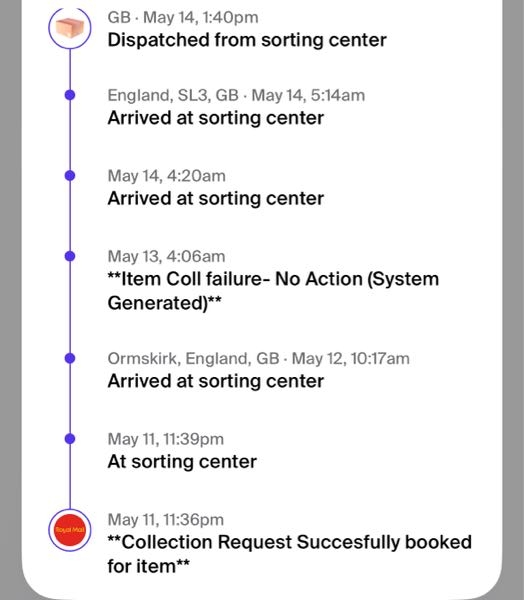524x600 pixels.
Task: Click the 'At sorting center' status text
Action: click(182, 462)
